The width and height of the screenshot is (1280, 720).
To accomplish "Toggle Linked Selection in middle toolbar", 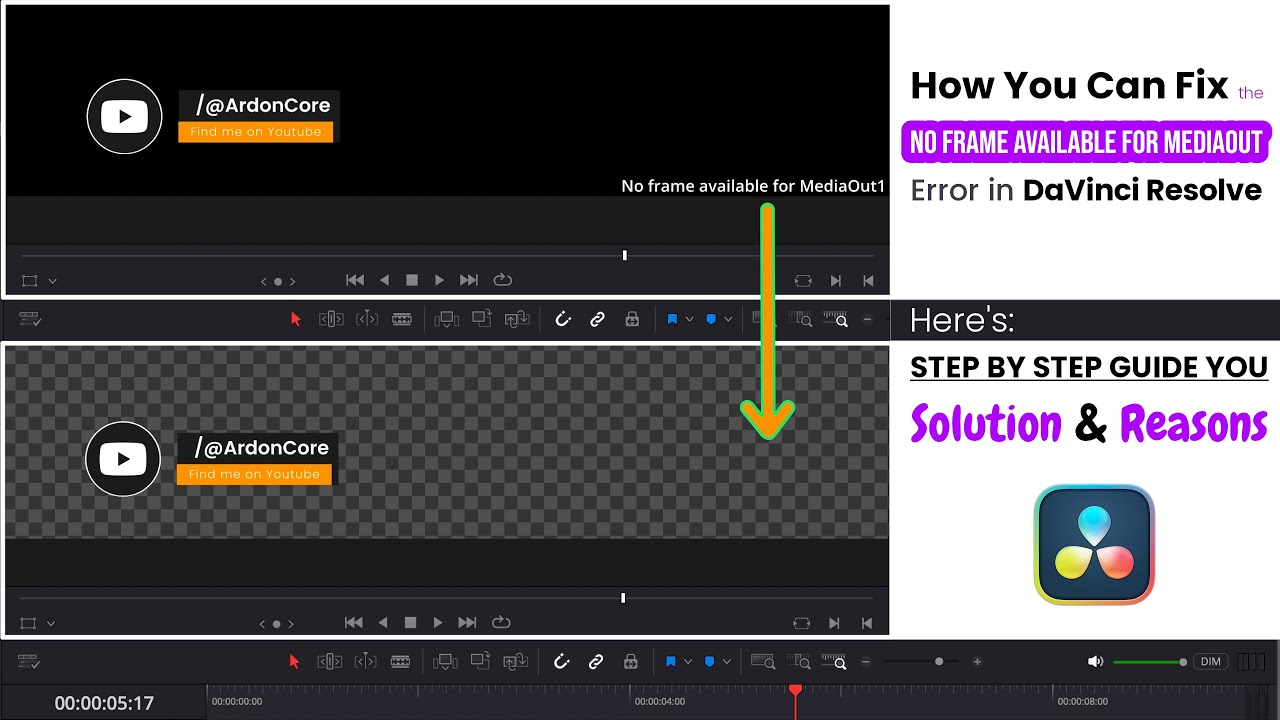I will (x=597, y=319).
